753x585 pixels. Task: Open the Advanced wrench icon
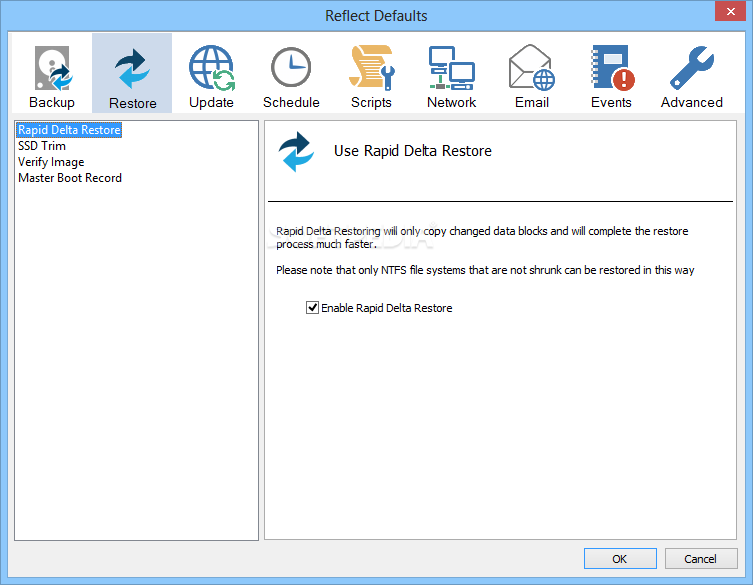pos(692,68)
